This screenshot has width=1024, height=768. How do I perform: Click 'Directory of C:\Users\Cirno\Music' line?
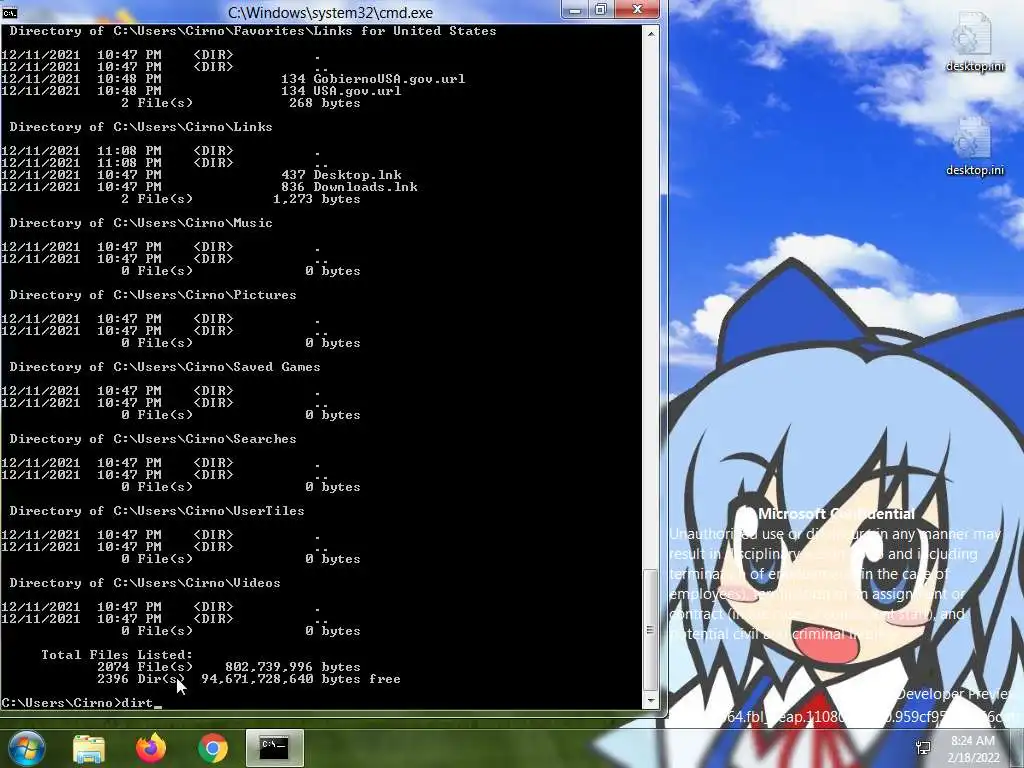[140, 223]
